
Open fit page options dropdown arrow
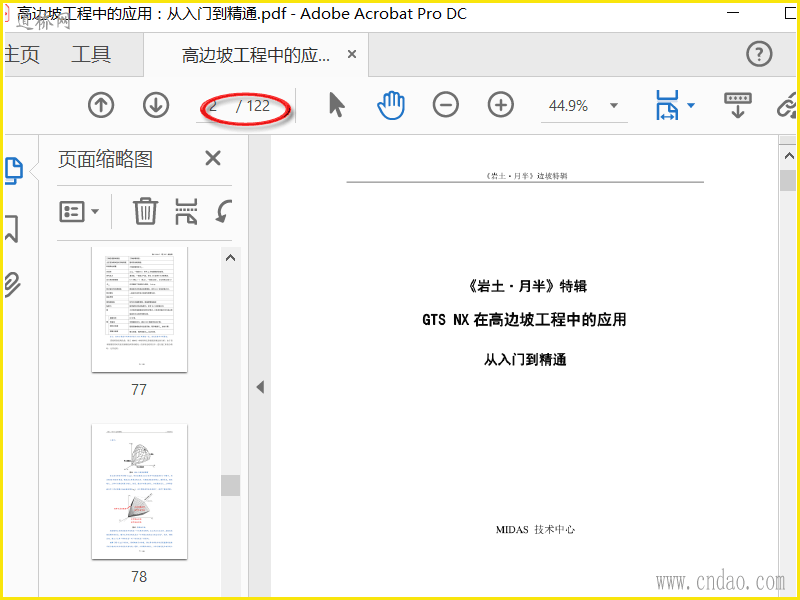[x=691, y=106]
